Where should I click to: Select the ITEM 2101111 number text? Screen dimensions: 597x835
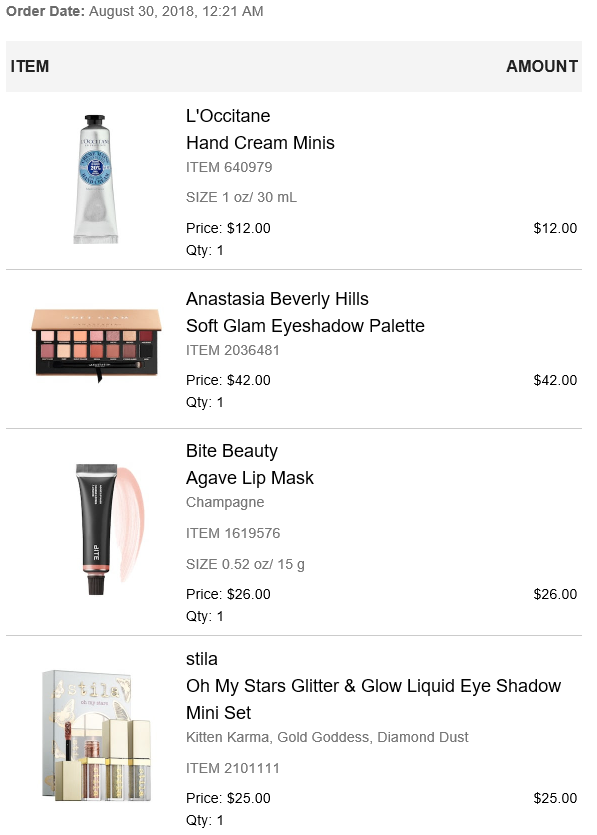(233, 768)
